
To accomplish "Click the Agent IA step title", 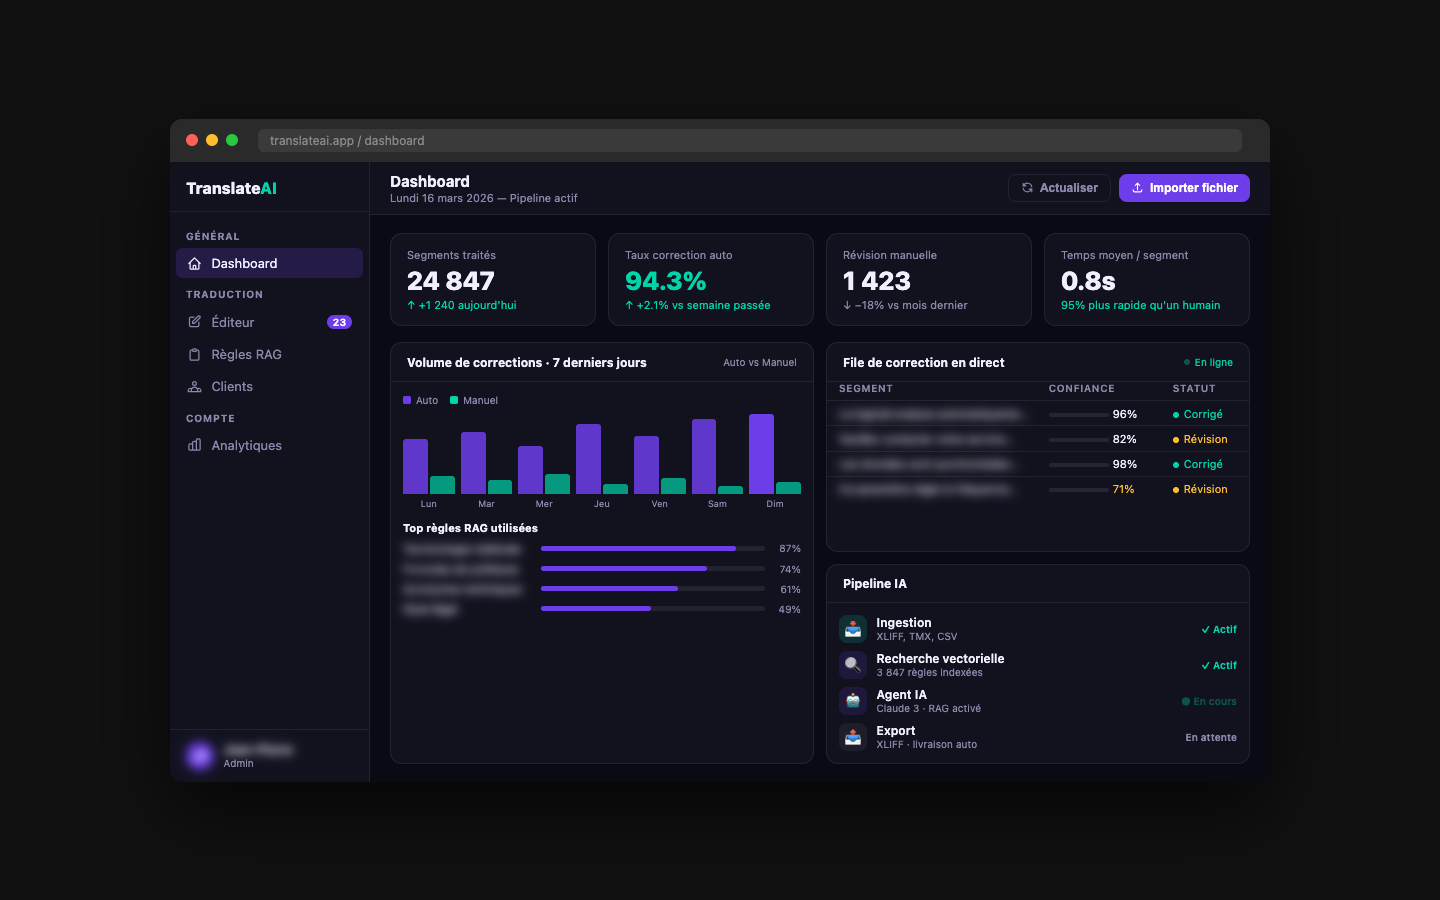I will (901, 695).
